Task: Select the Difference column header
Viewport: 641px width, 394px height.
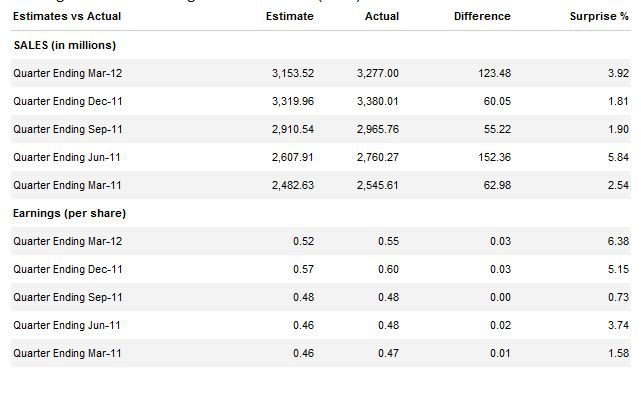Action: tap(482, 16)
